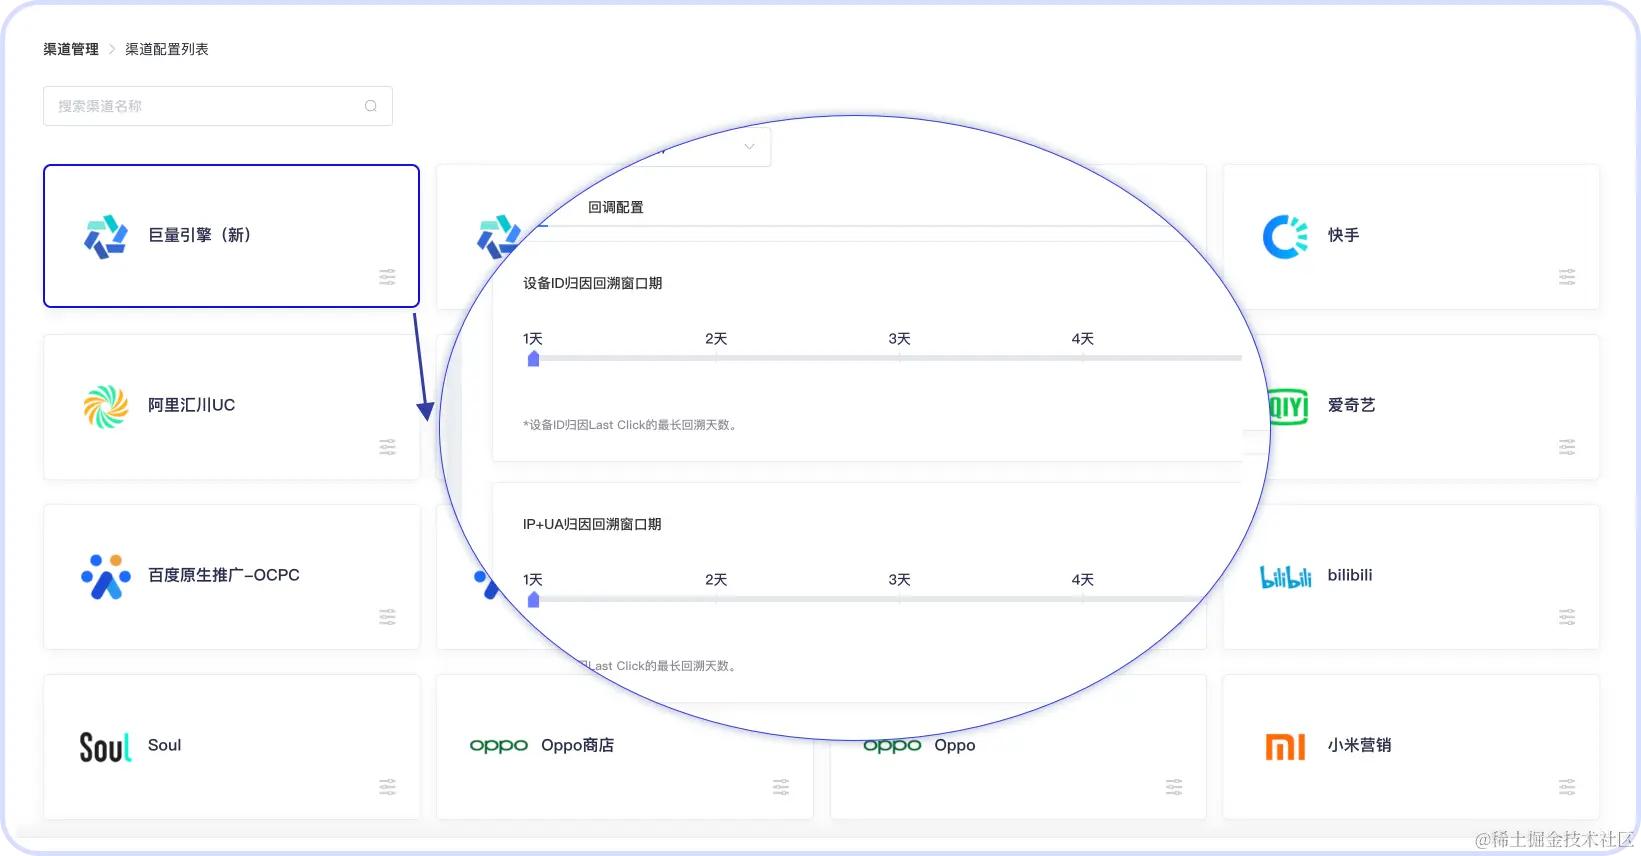Click the 阿里汇川UC logo icon
Viewport: 1641px width, 856px height.
point(106,406)
